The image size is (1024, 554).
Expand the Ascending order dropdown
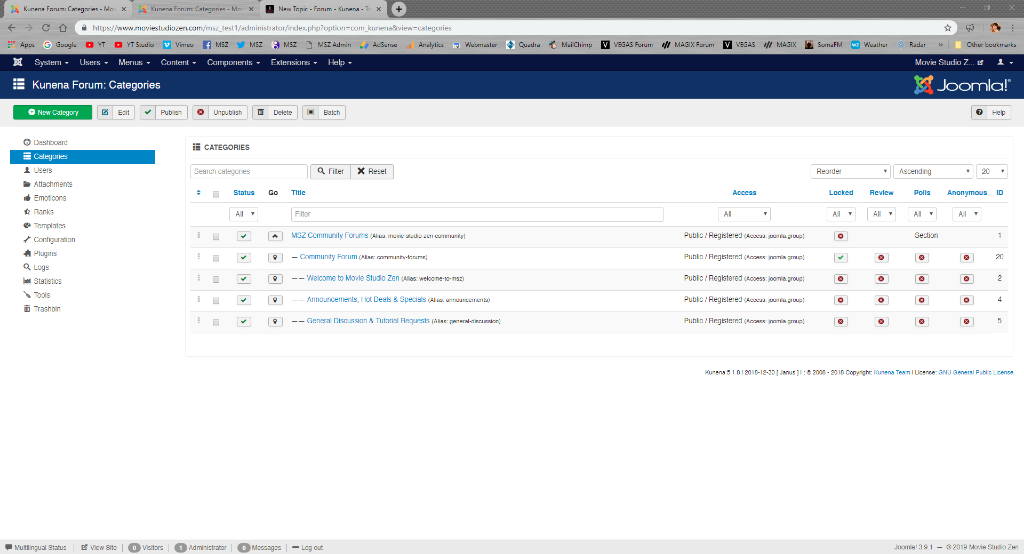click(932, 171)
